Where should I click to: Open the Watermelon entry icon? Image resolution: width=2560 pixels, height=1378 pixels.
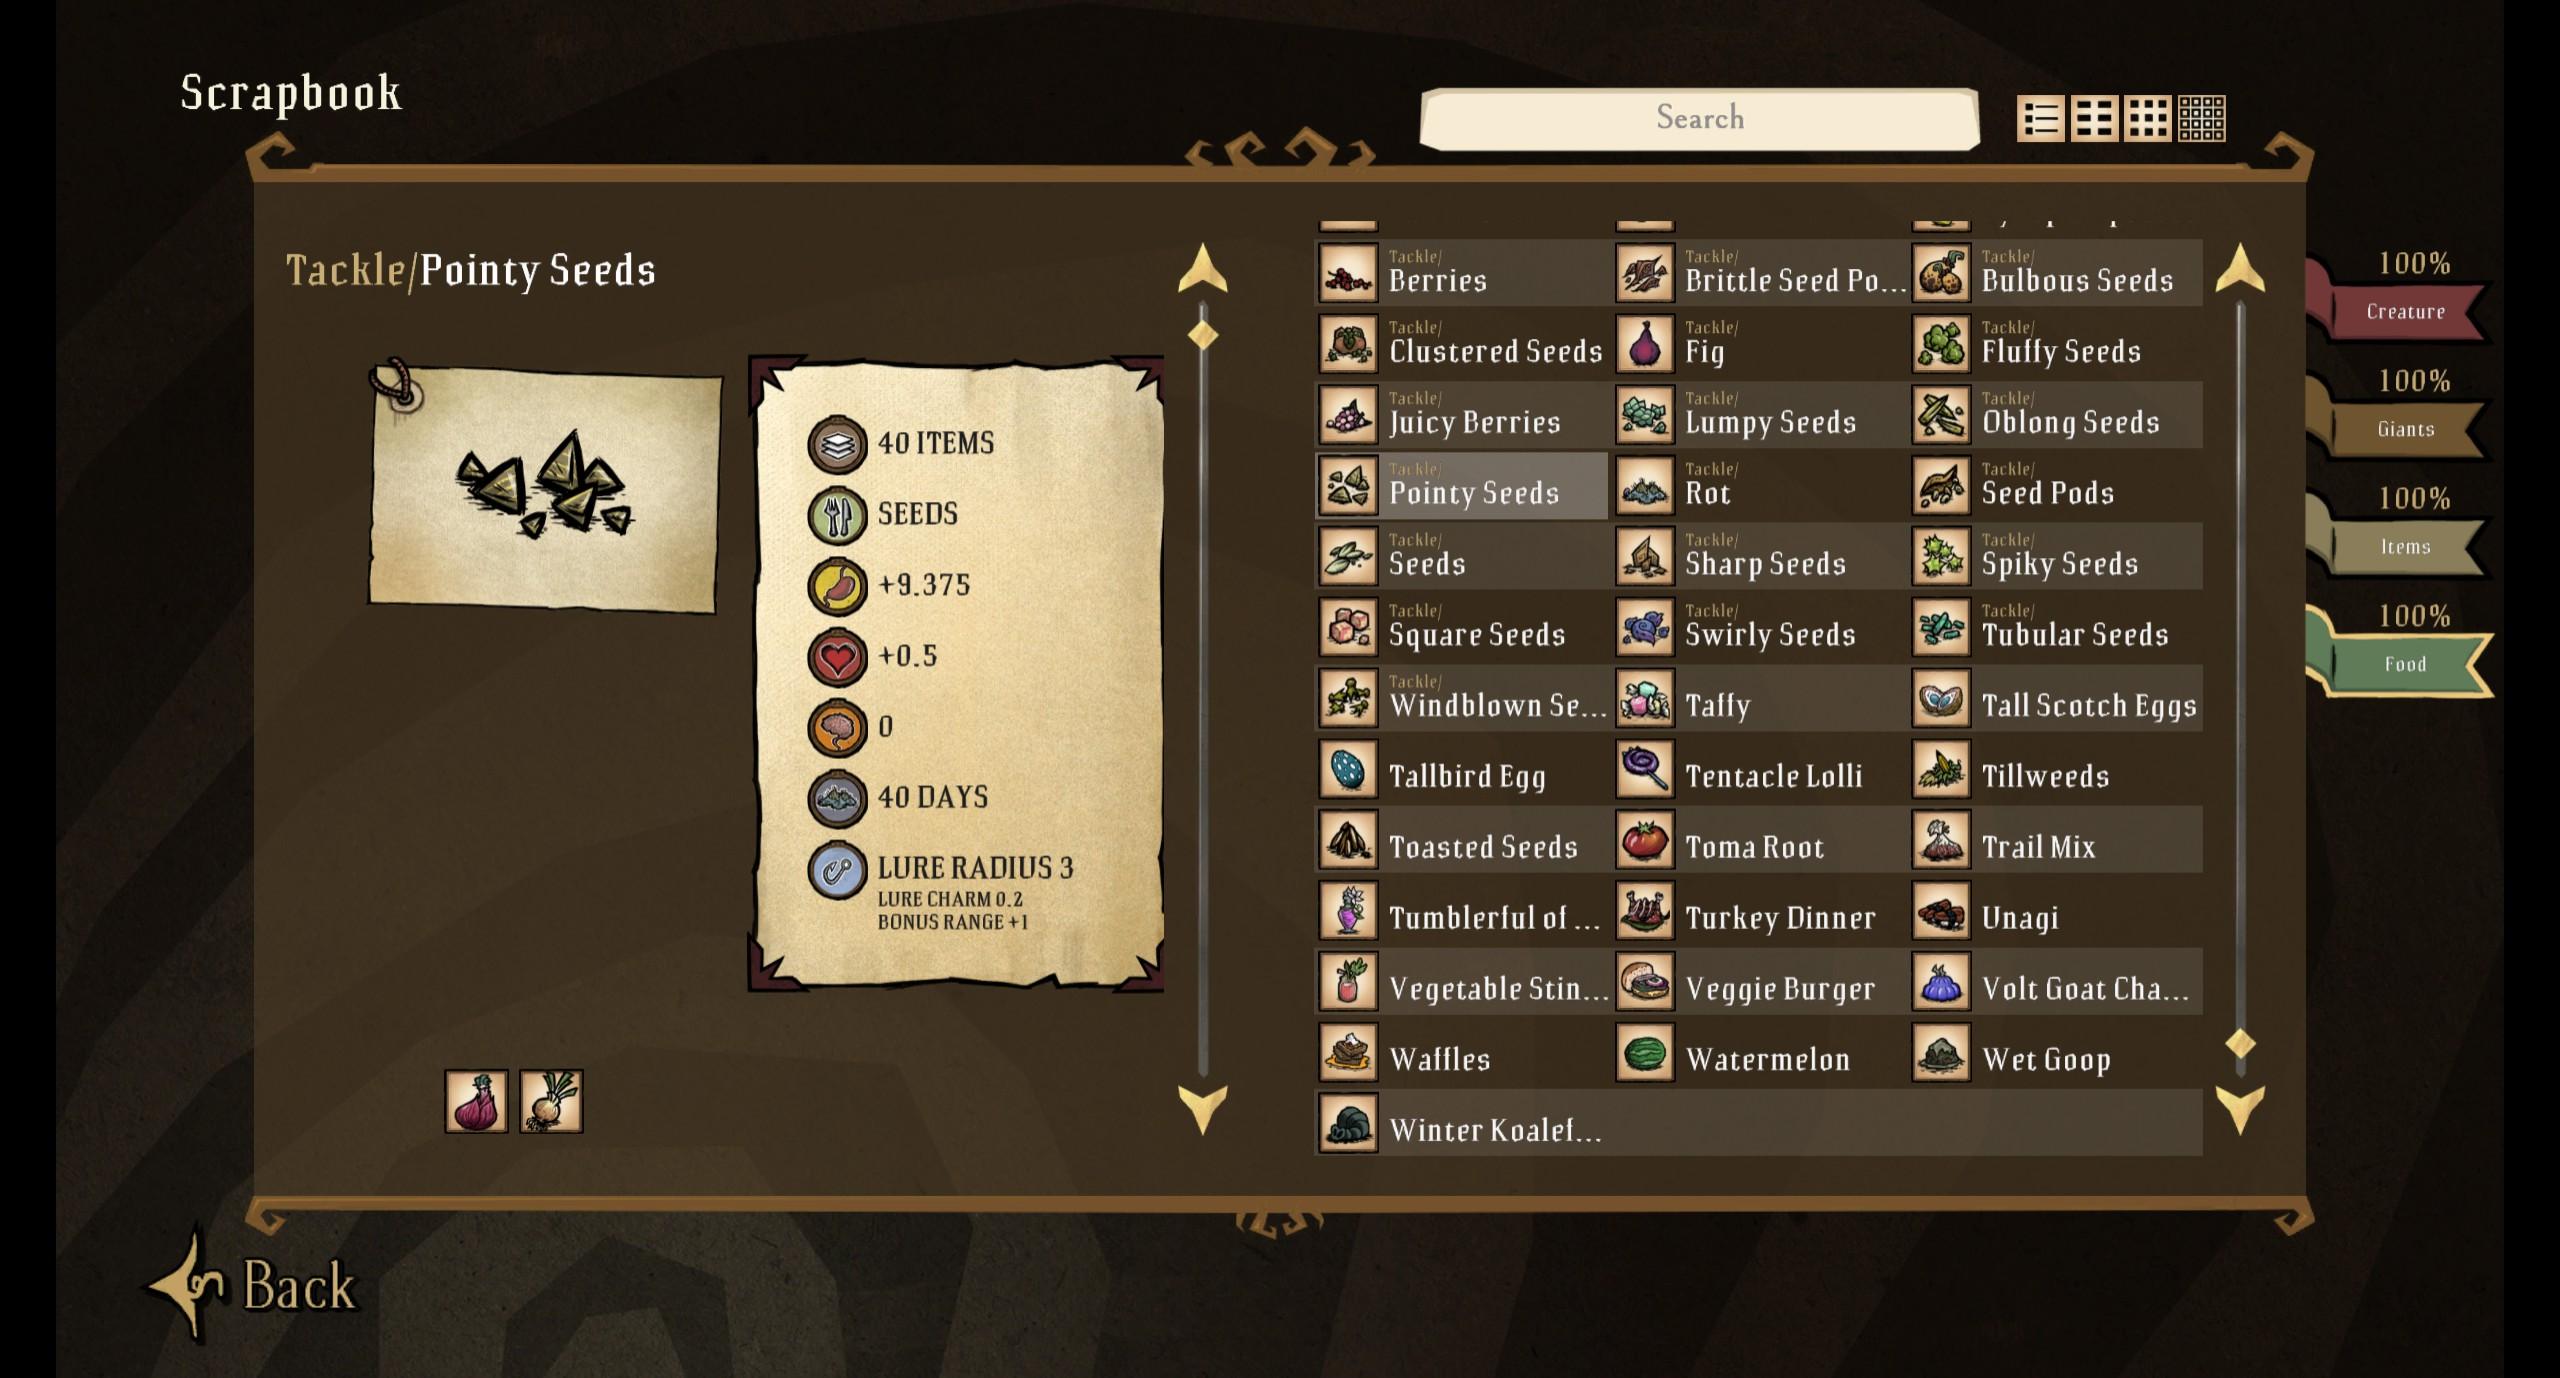click(1645, 1052)
